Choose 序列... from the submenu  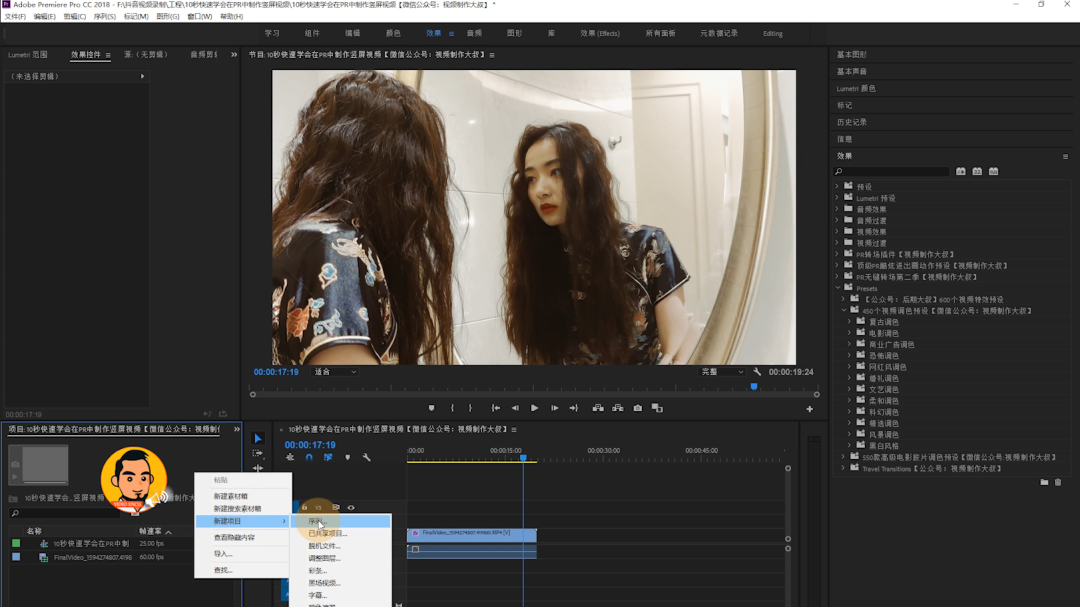coord(317,522)
